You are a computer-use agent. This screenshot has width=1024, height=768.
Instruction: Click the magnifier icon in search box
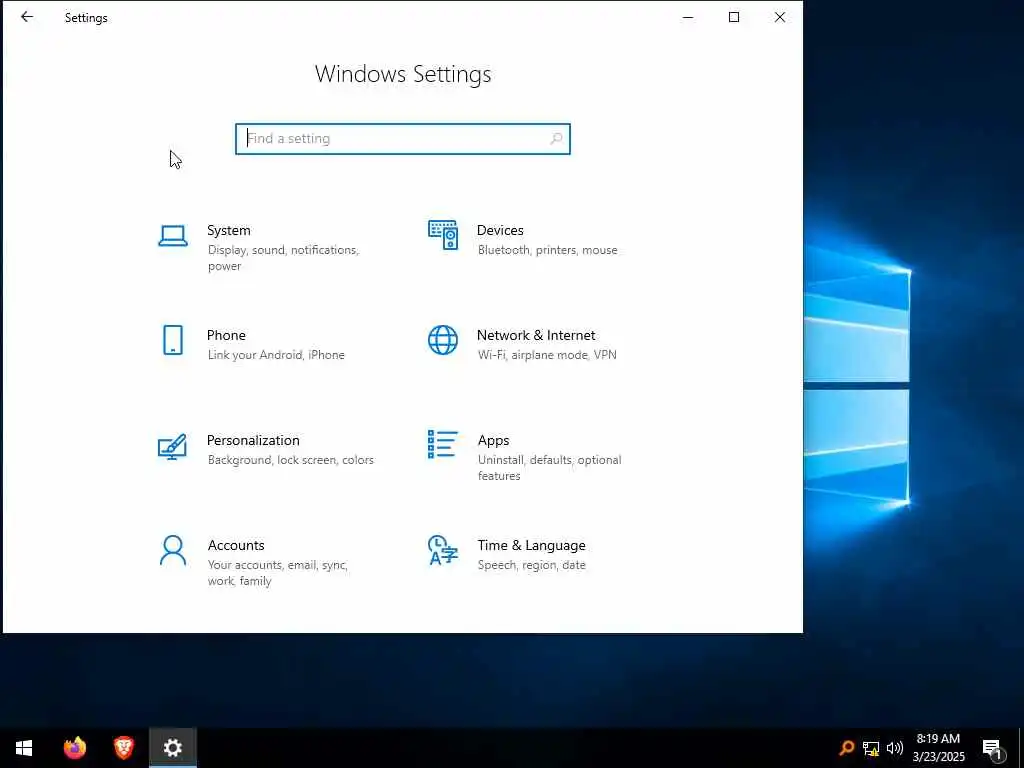[x=556, y=138]
